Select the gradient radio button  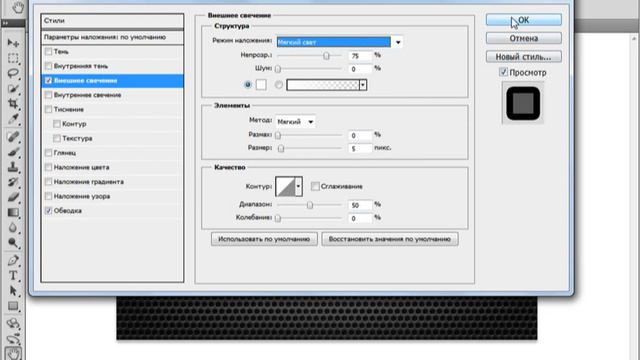pyautogui.click(x=279, y=85)
